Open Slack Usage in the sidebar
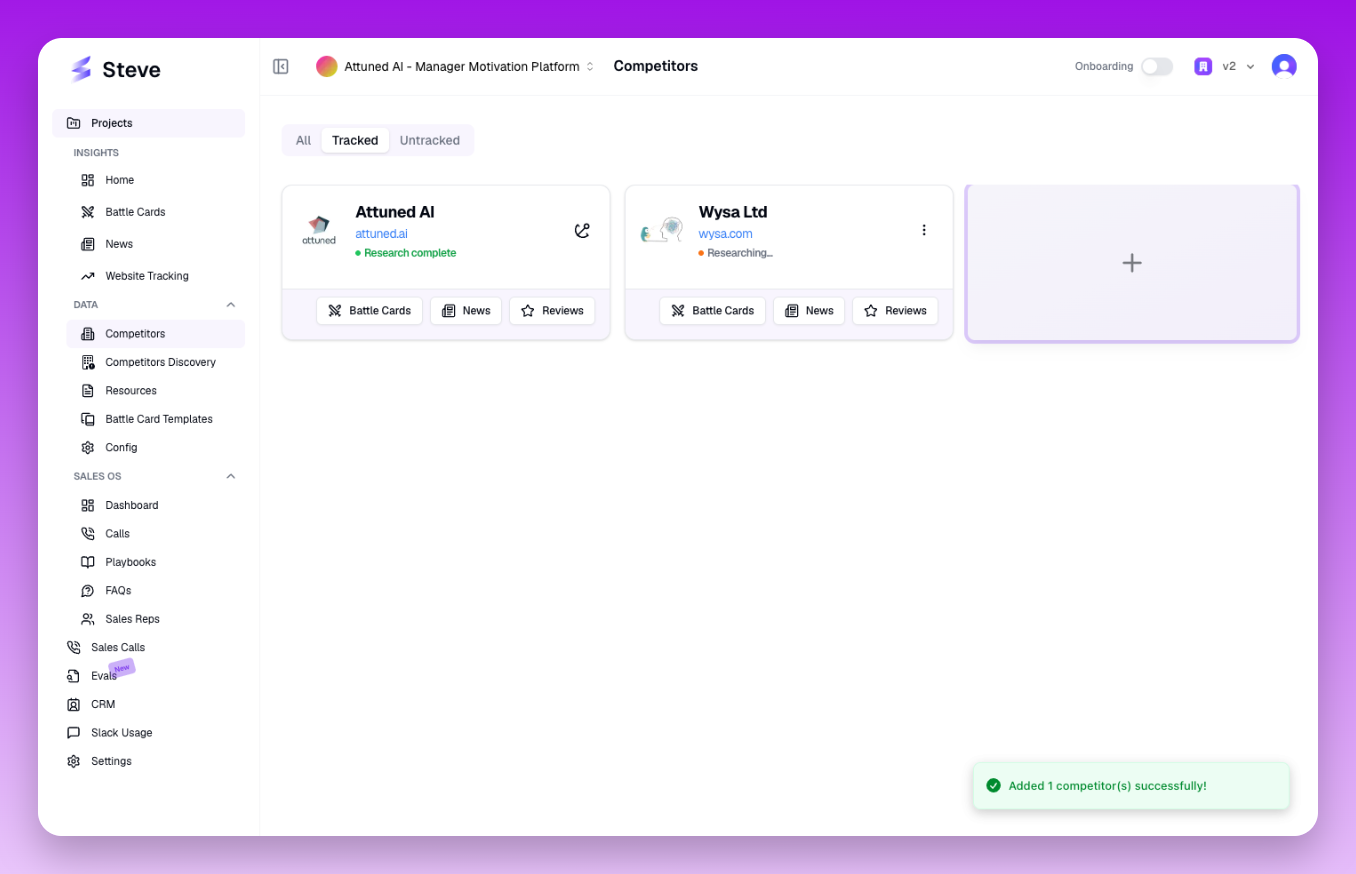The width and height of the screenshot is (1356, 874). (121, 733)
